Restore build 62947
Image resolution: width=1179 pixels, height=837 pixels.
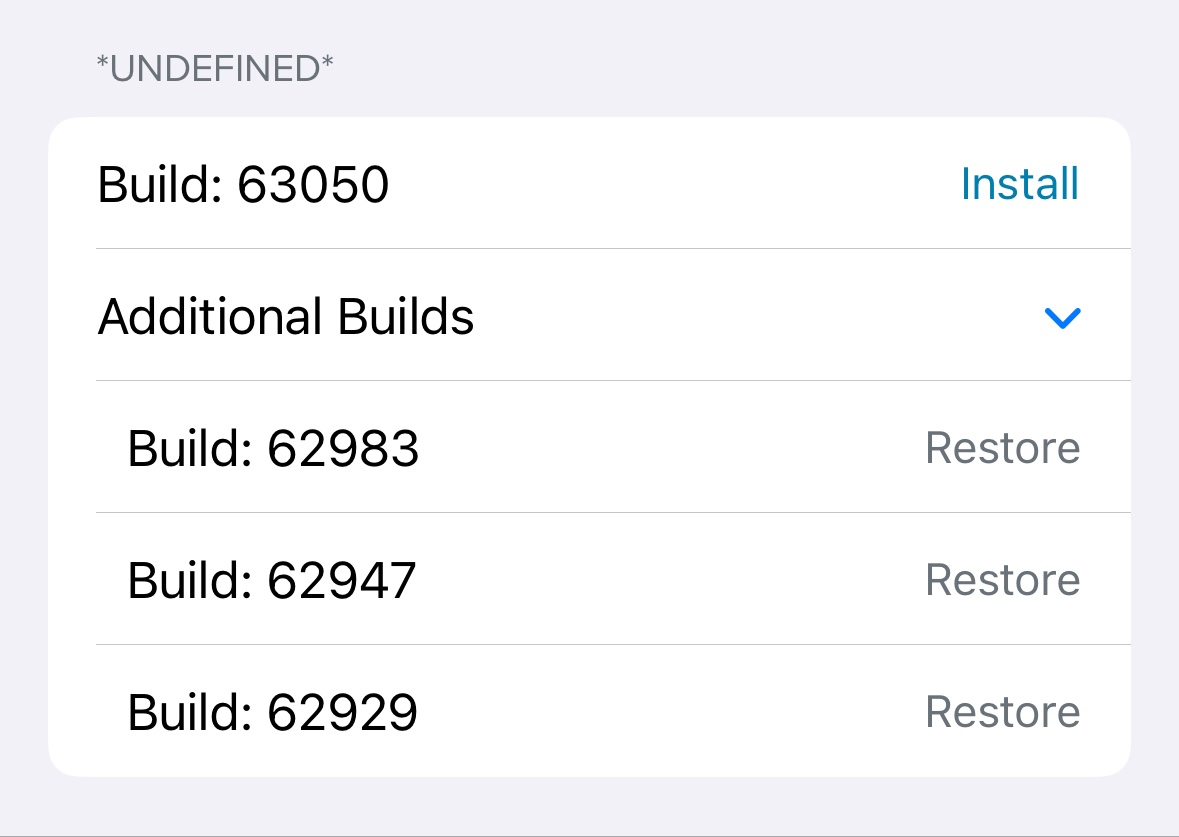point(1002,580)
